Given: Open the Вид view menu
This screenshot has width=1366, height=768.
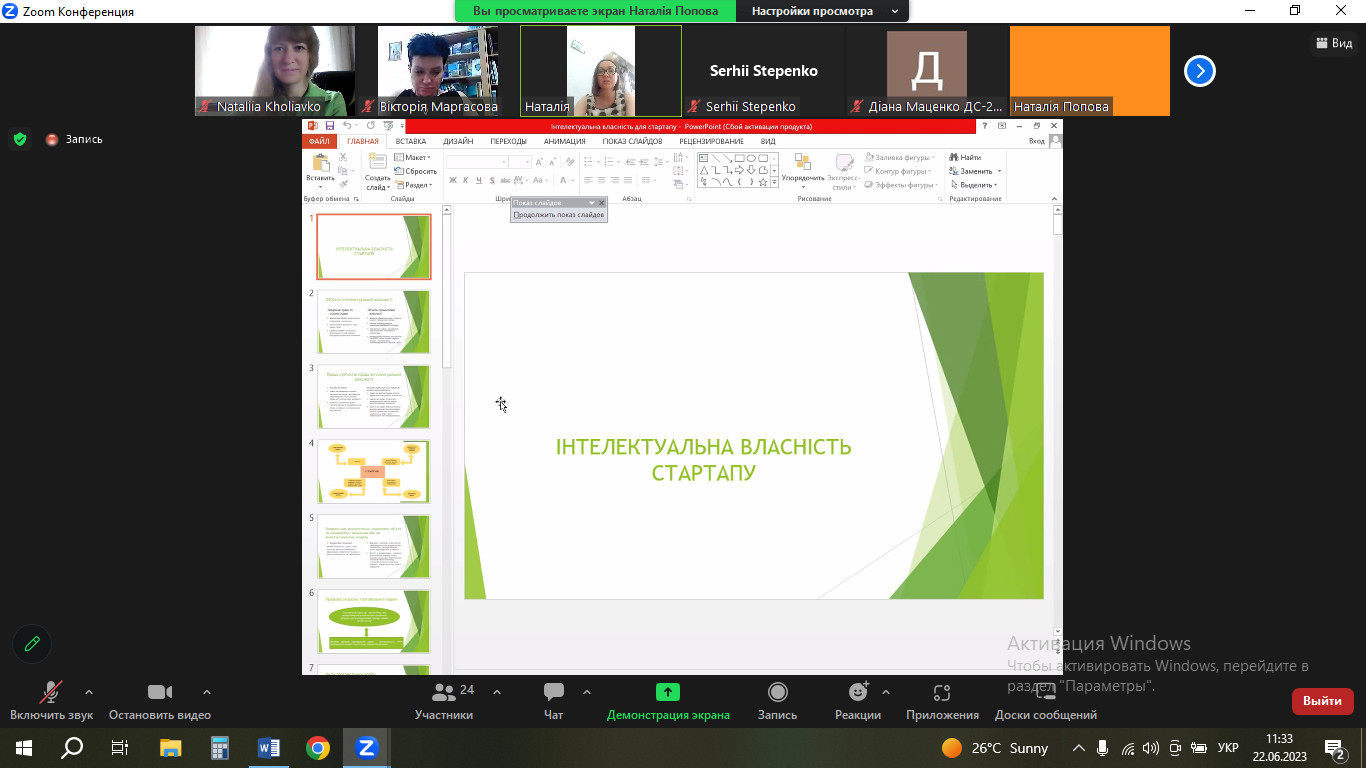Looking at the screenshot, I should coord(1334,43).
